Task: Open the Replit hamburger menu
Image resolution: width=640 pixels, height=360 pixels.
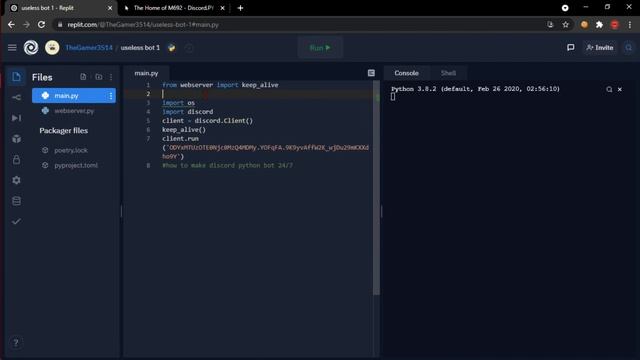Action: 12,48
